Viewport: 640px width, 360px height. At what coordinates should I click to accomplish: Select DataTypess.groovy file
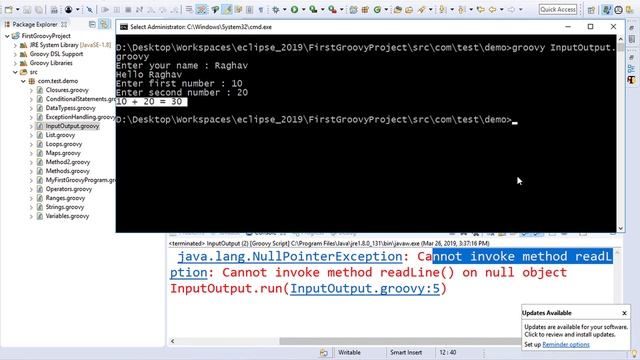tap(70, 108)
